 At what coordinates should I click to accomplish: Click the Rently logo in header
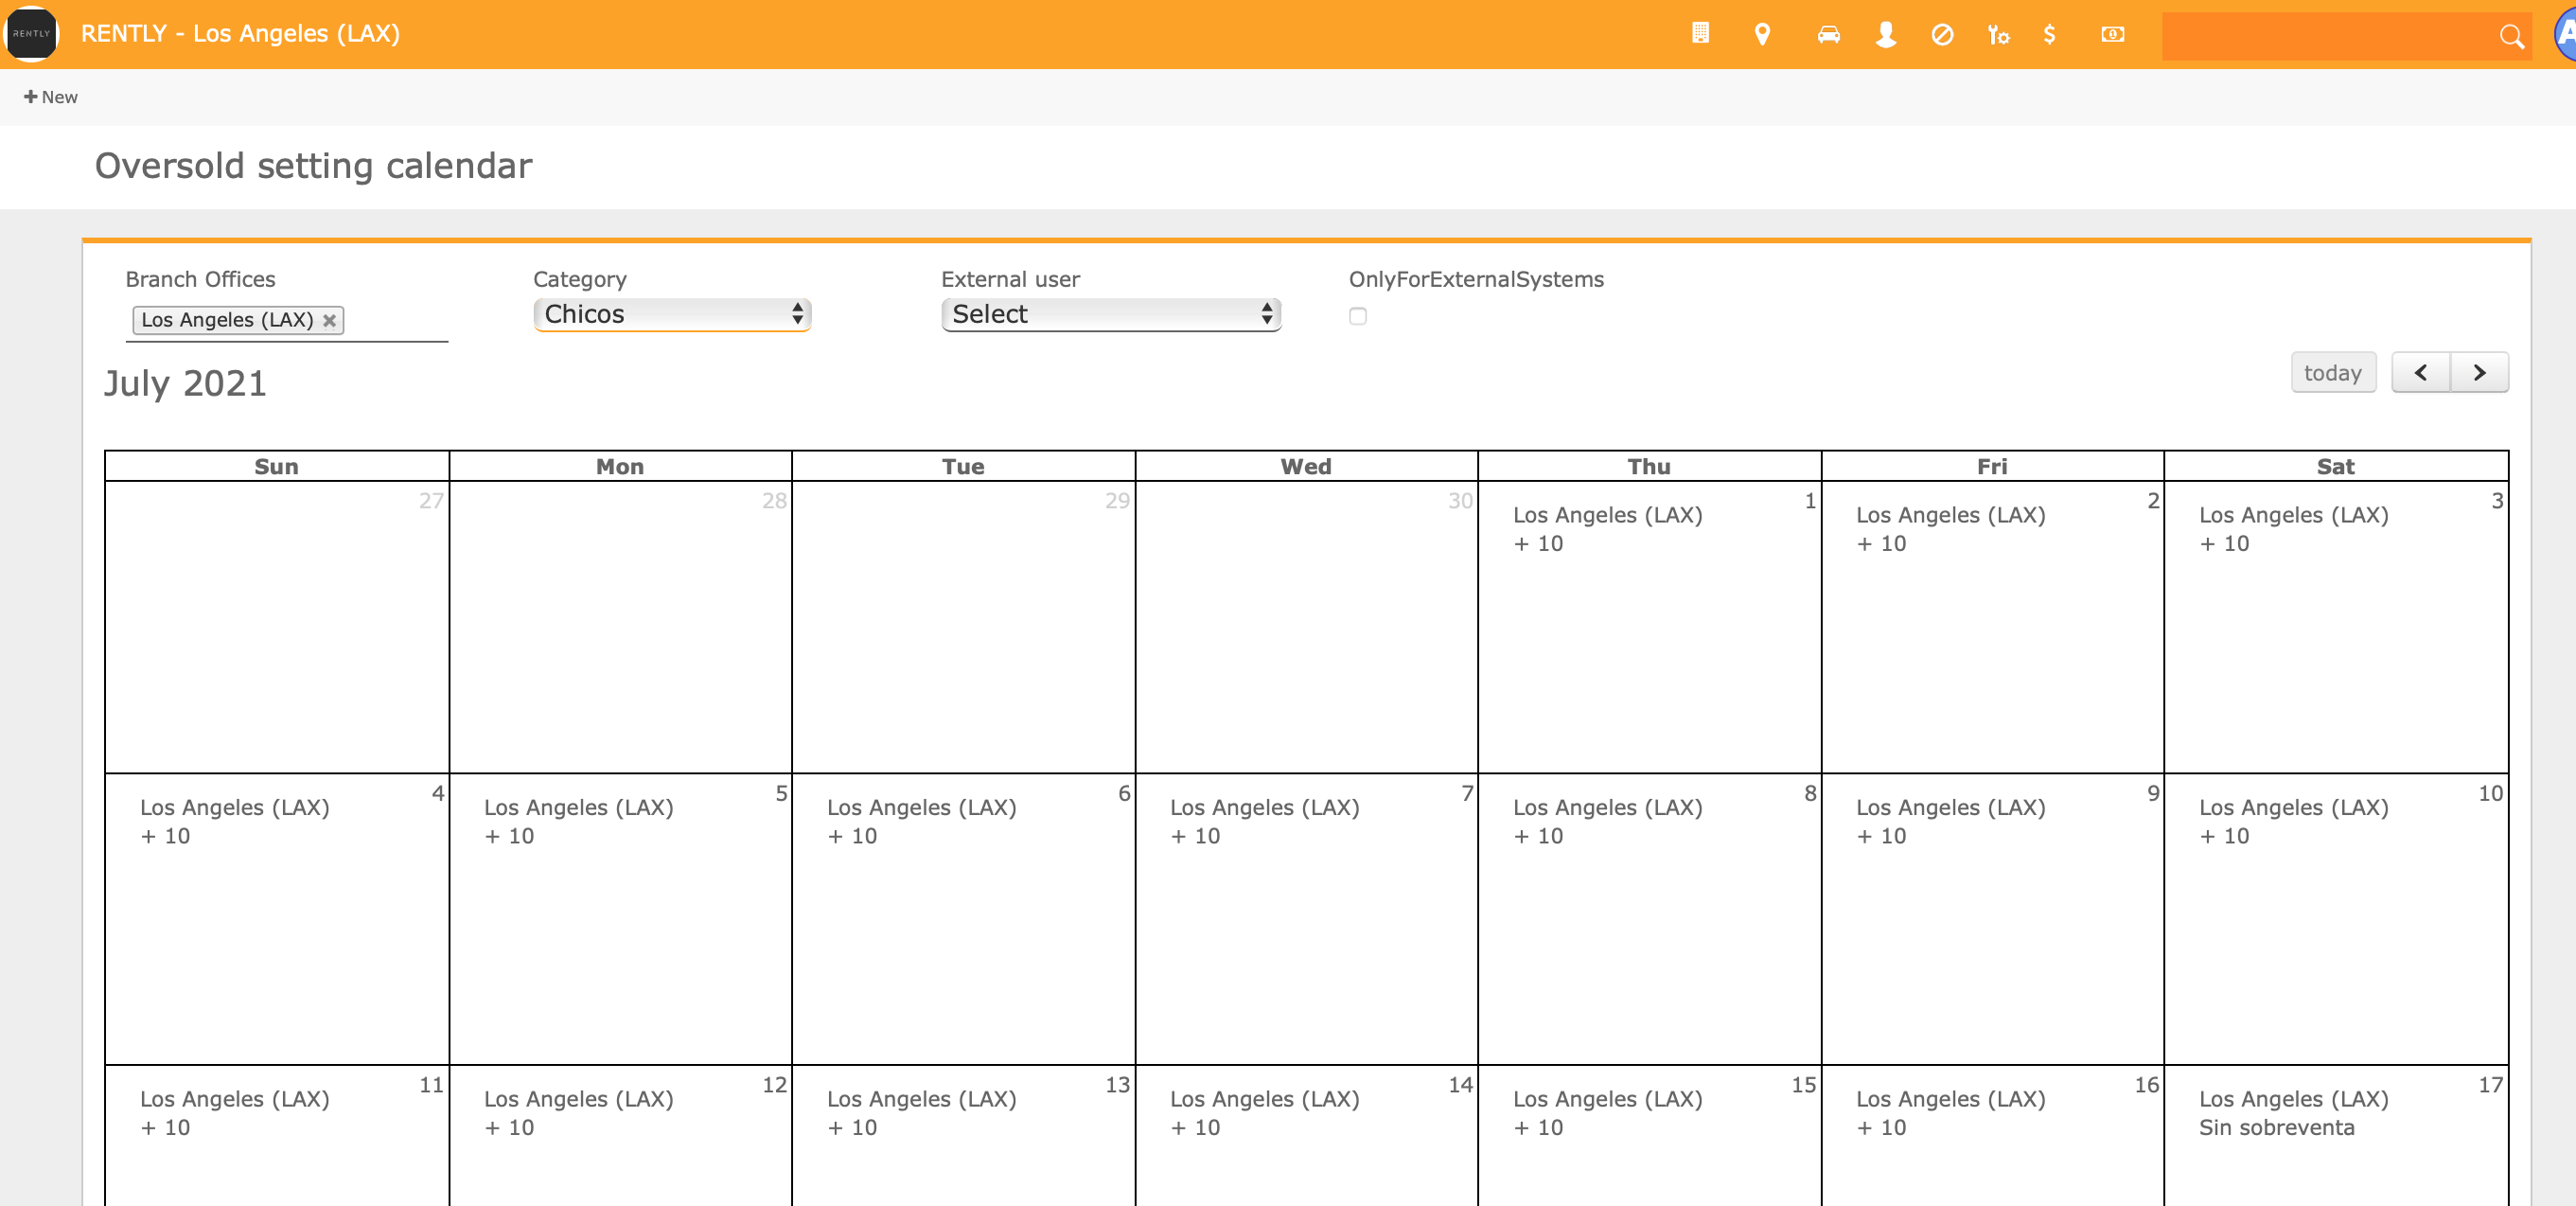pyautogui.click(x=31, y=33)
